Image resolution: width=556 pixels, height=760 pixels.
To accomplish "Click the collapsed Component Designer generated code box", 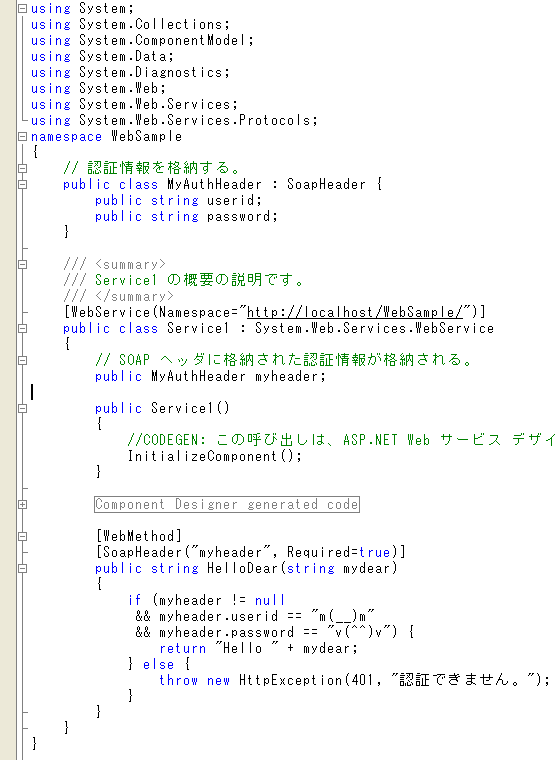I will coord(227,505).
